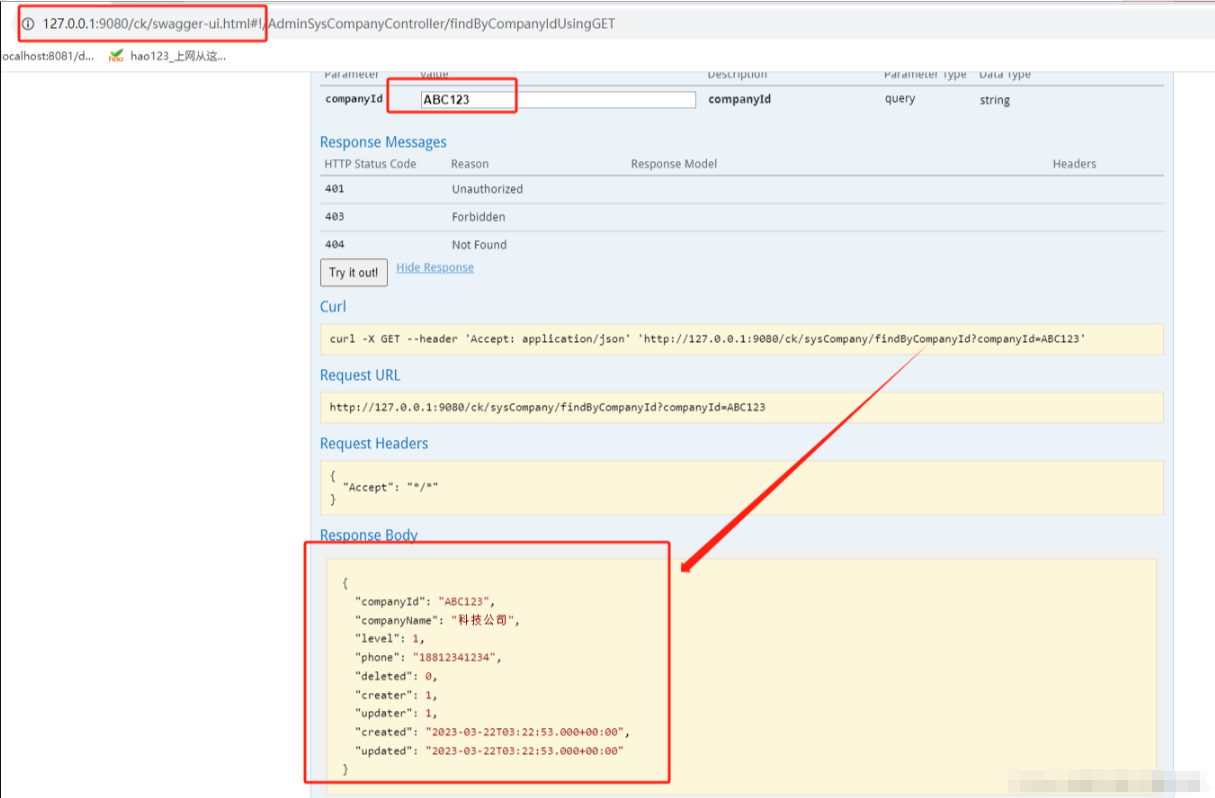Screen dimensions: 1215x798
Task: Click the 403 status code cell
Action: [x=335, y=217]
